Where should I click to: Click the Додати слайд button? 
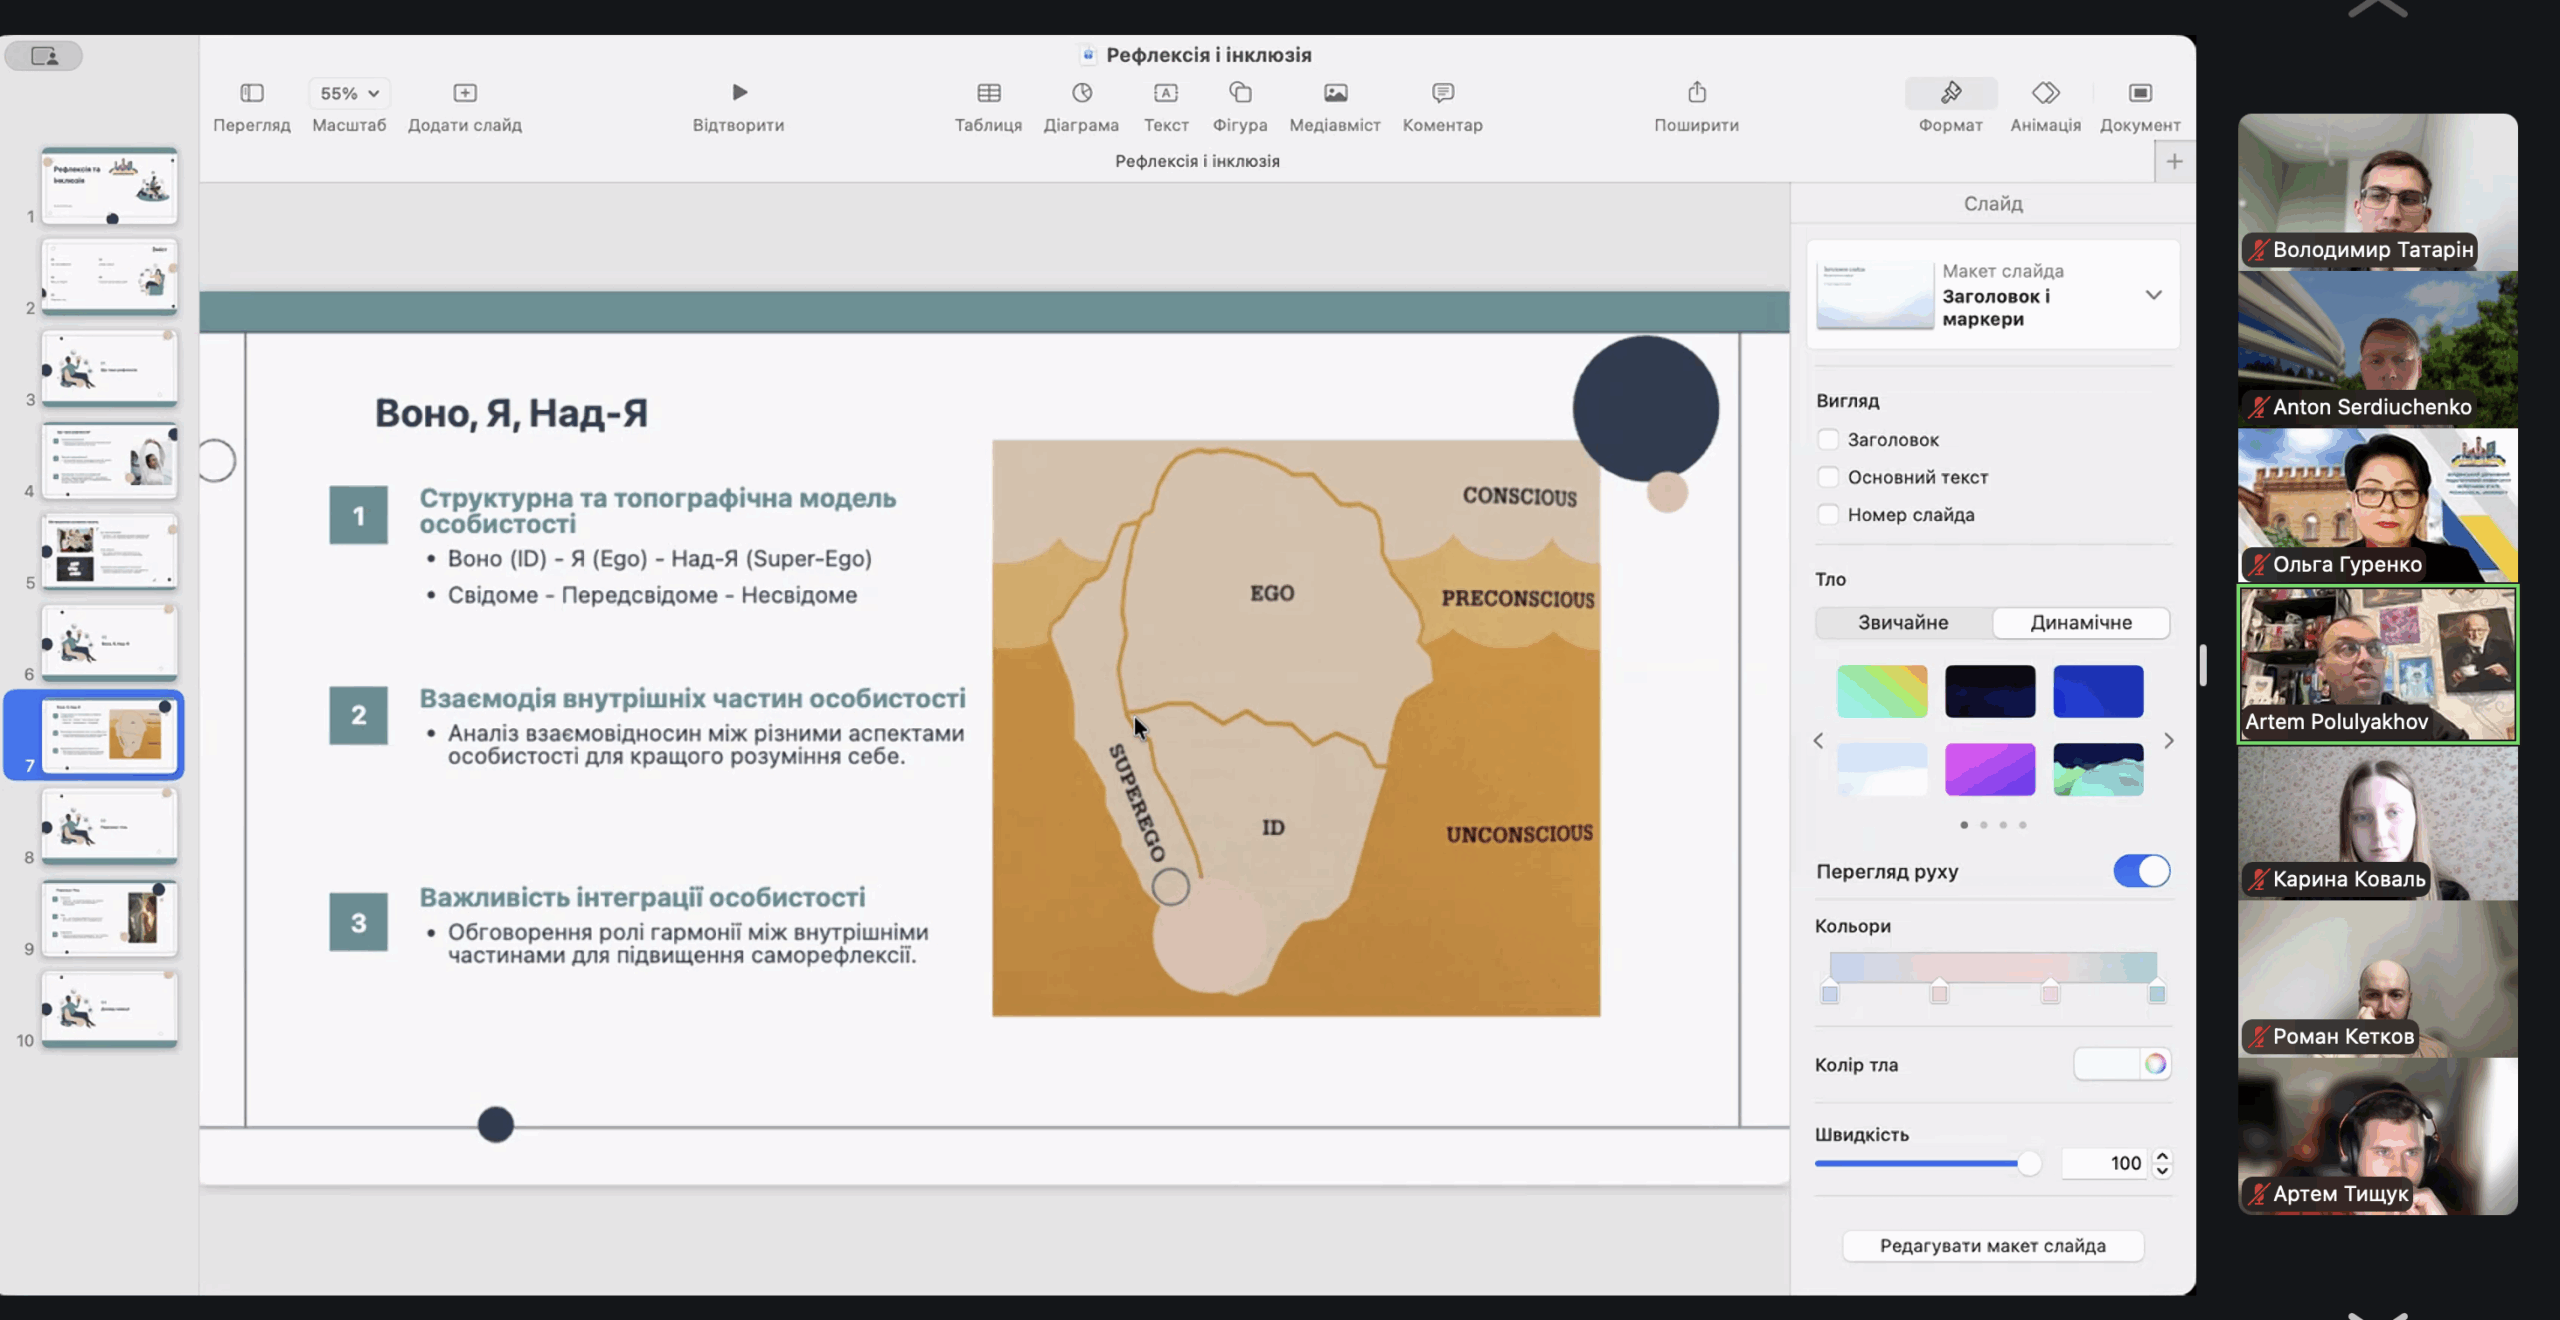click(465, 93)
